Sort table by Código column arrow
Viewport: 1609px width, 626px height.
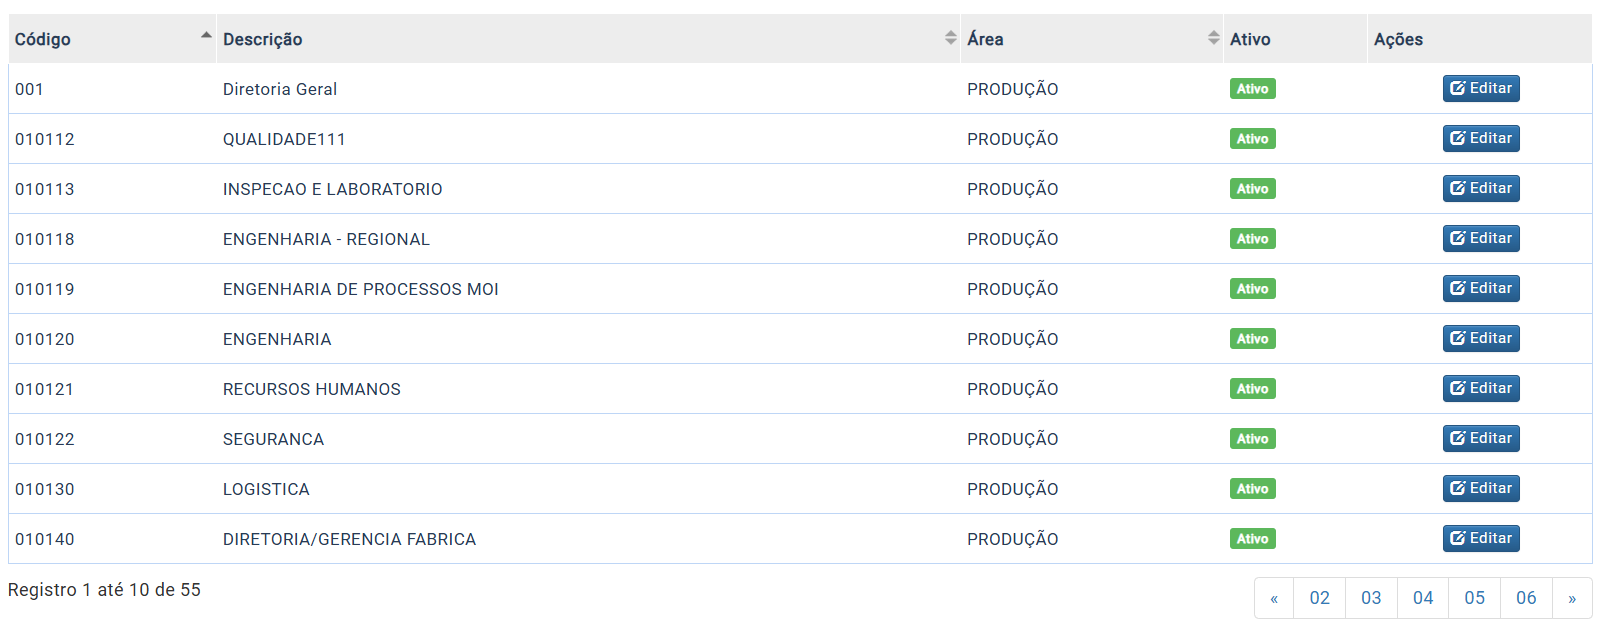click(x=206, y=35)
